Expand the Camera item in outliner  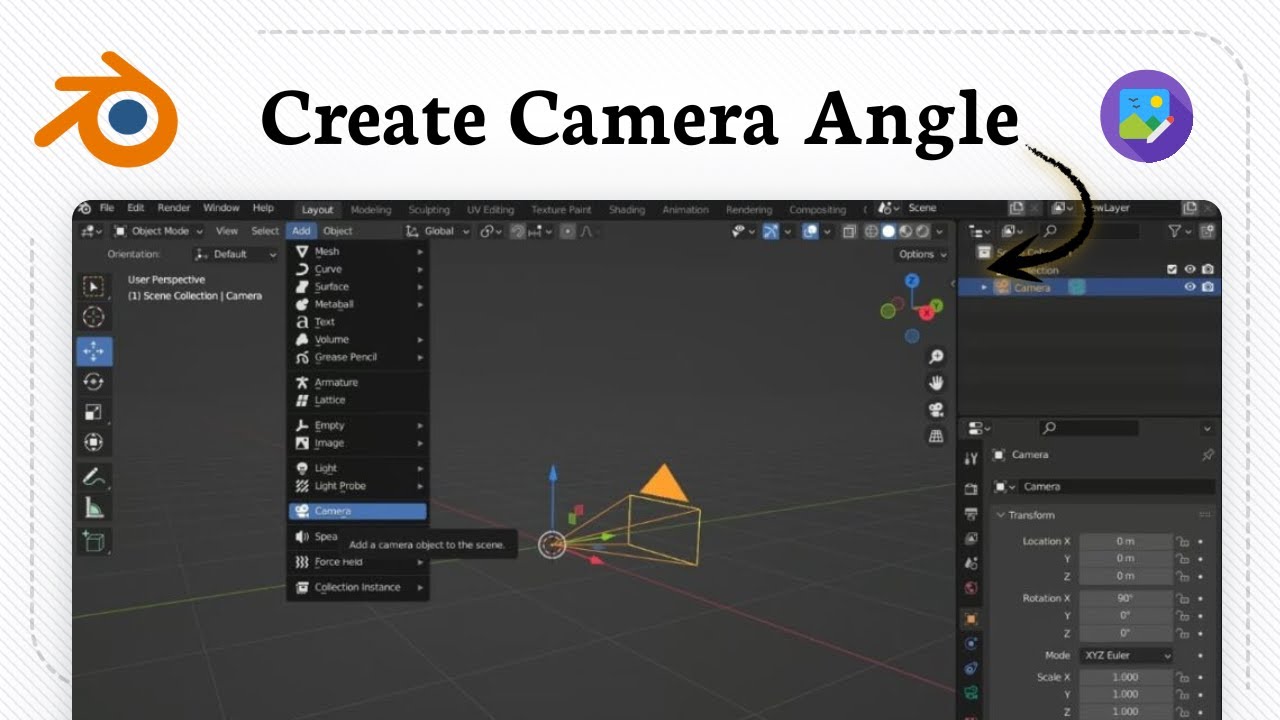point(984,288)
